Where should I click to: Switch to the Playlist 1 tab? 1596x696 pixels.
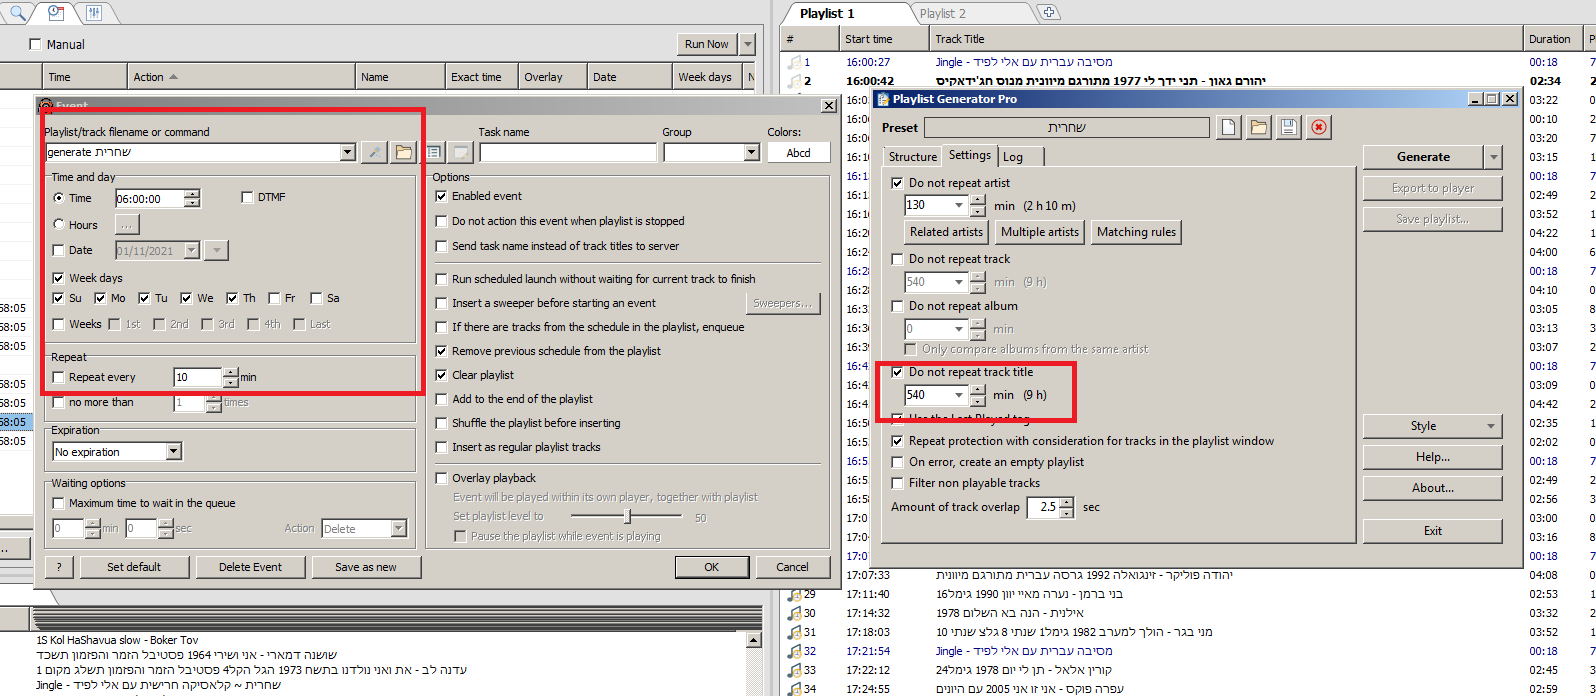coord(827,13)
